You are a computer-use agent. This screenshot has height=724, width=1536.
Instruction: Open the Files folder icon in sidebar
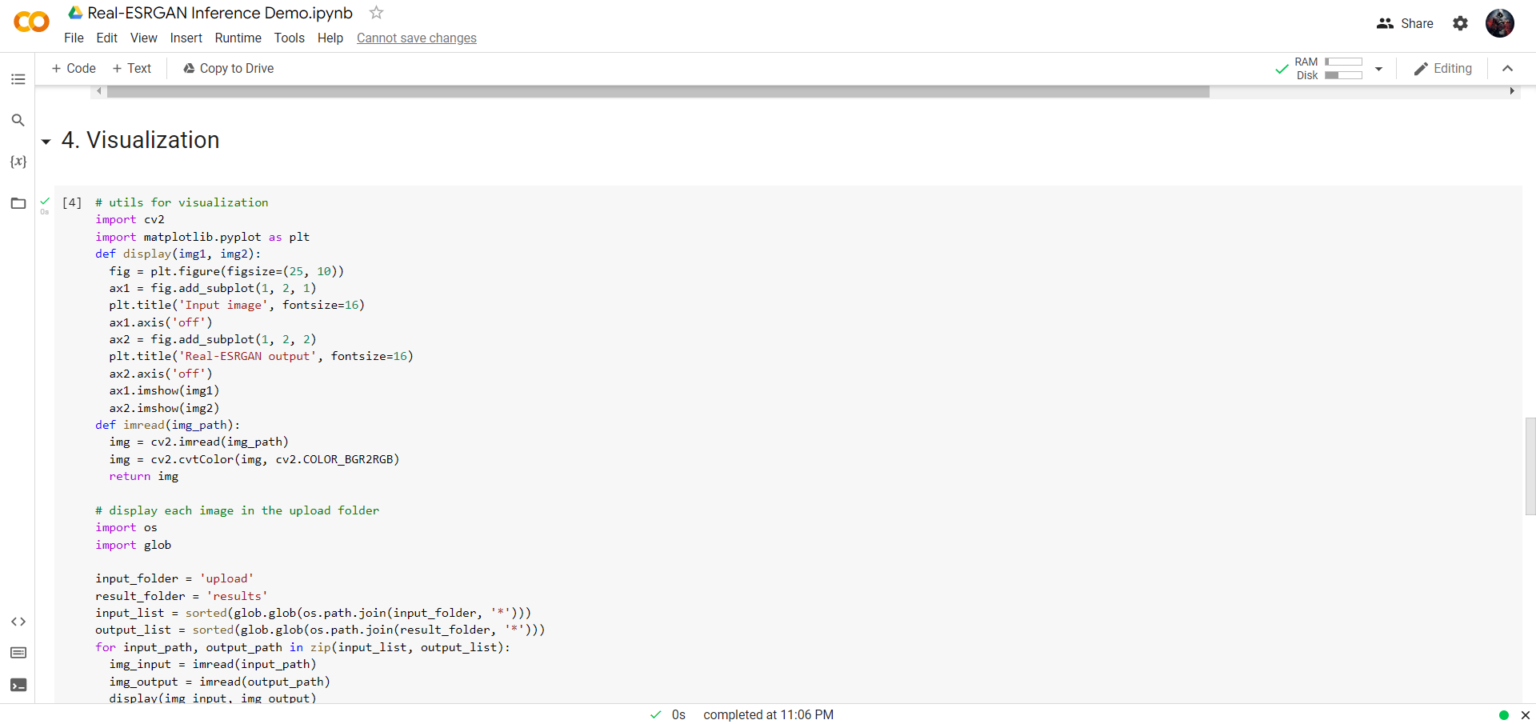[x=18, y=203]
